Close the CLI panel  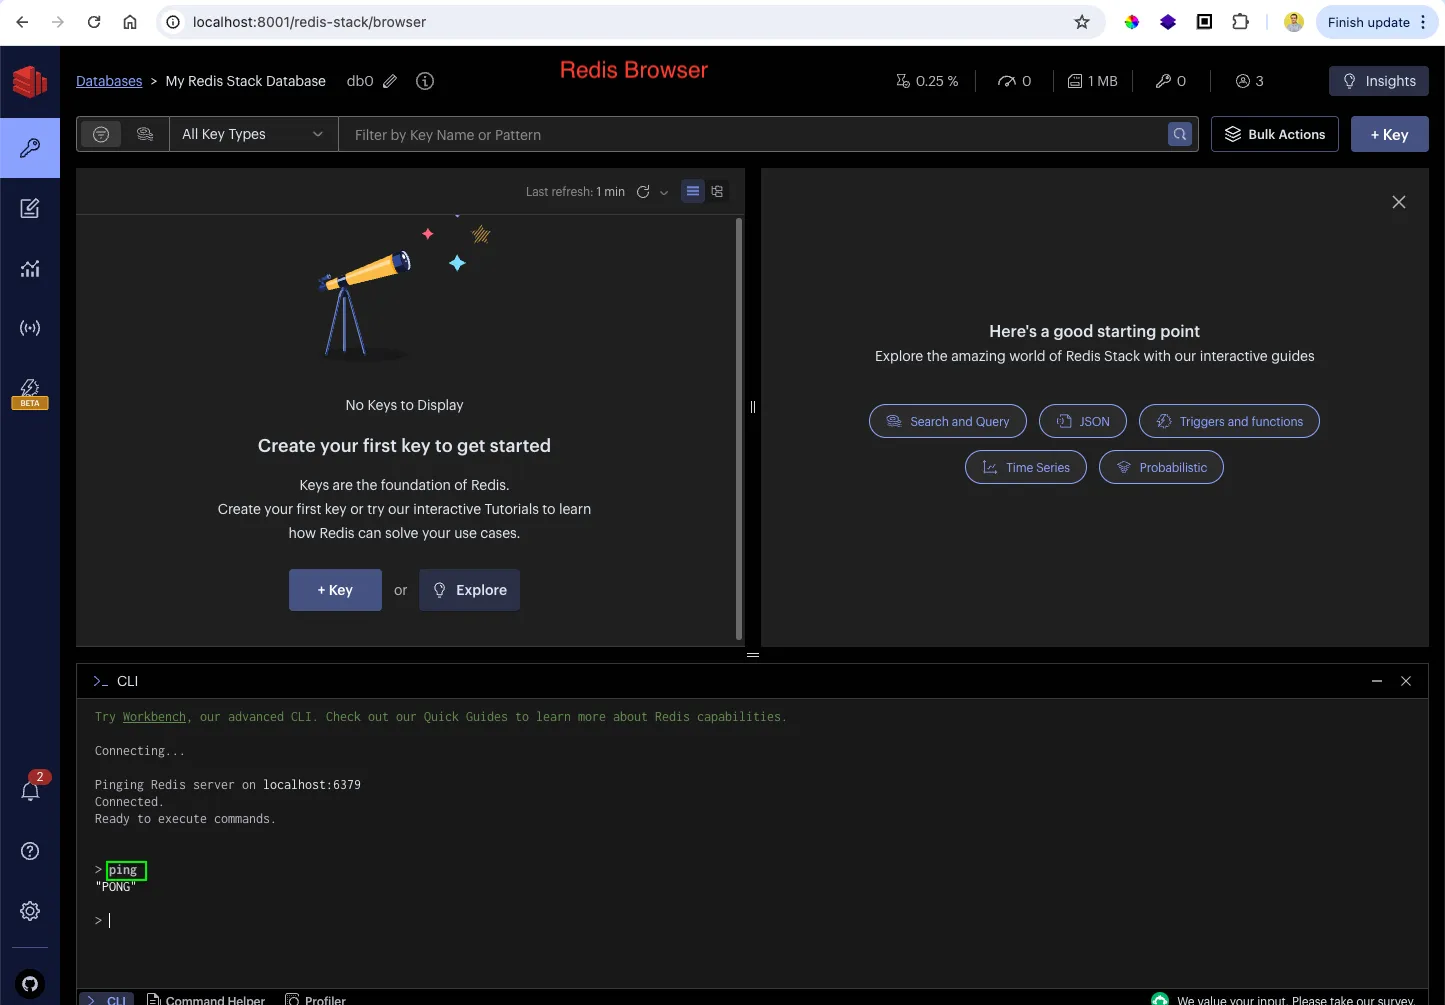point(1406,681)
